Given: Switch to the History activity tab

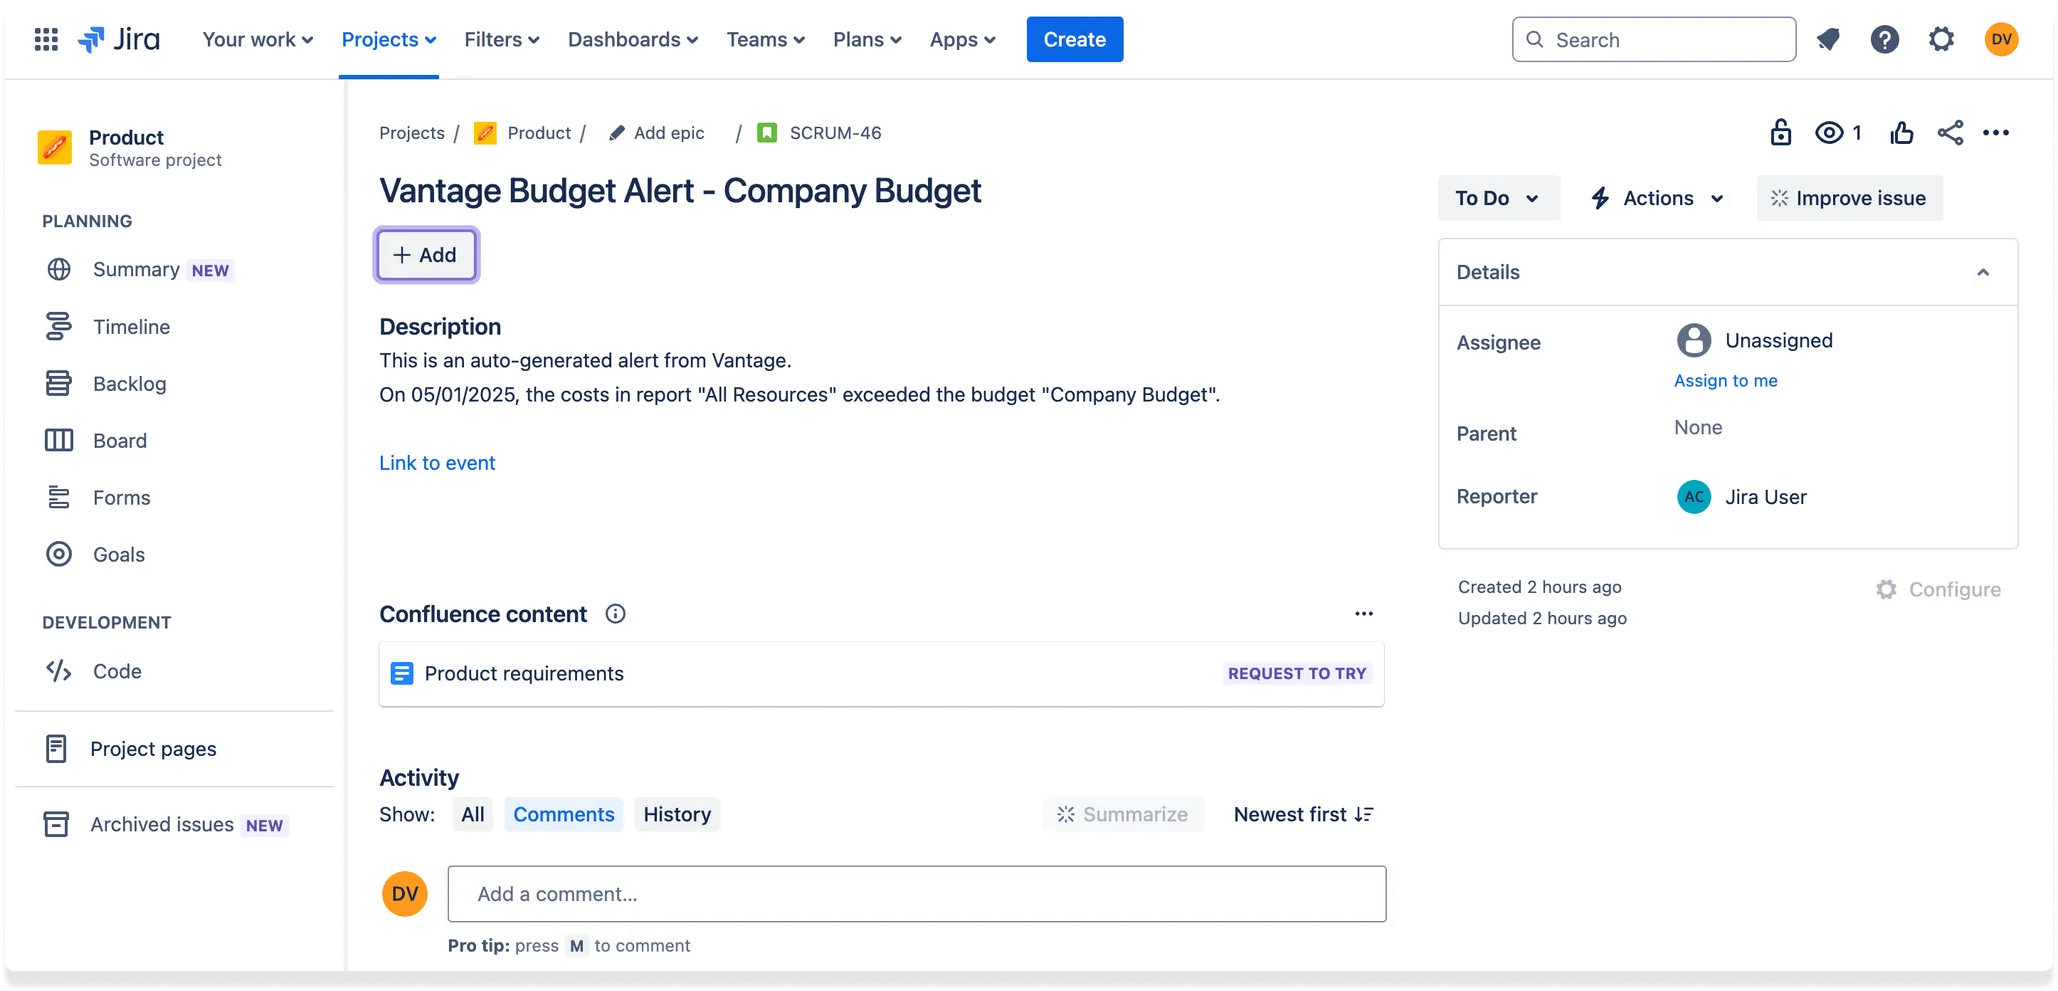Looking at the screenshot, I should [x=677, y=815].
